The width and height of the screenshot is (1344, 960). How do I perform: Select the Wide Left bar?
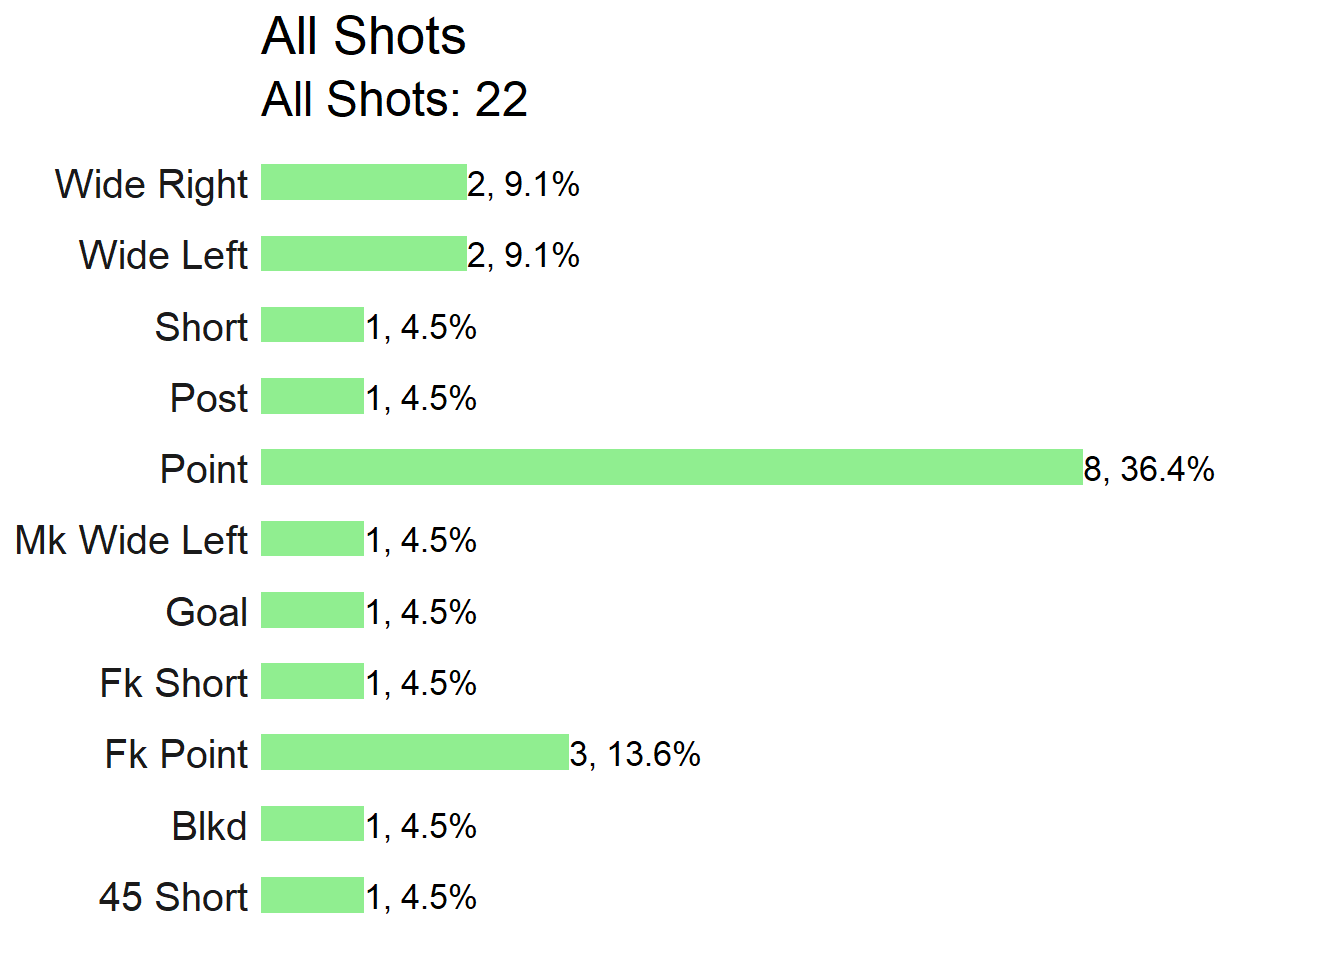pyautogui.click(x=364, y=254)
